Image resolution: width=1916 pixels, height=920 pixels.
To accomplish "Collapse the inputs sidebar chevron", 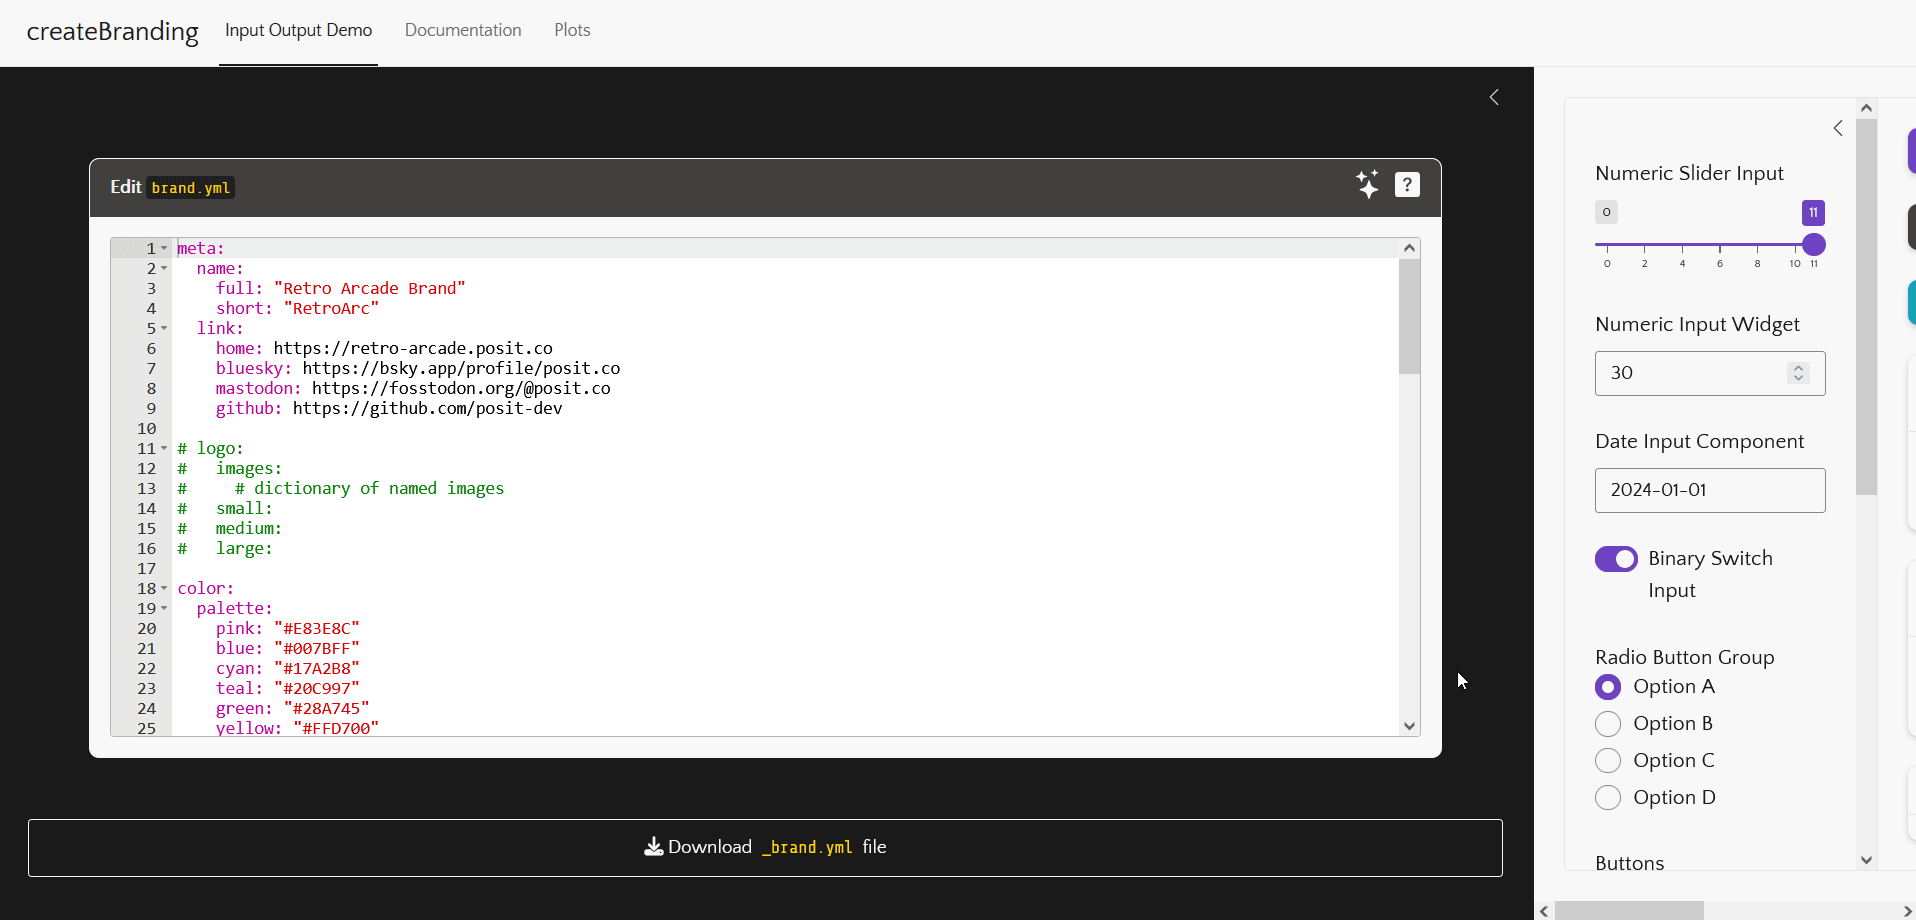I will (x=1838, y=128).
